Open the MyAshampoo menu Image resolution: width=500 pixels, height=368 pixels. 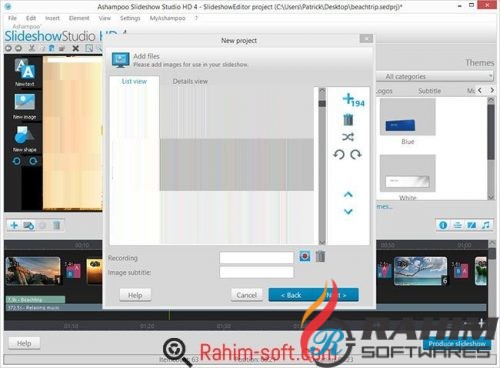pos(167,18)
